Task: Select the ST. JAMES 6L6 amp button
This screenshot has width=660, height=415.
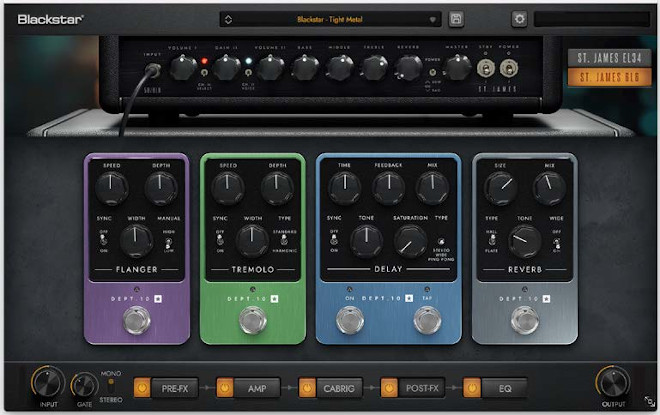Action: click(x=602, y=76)
